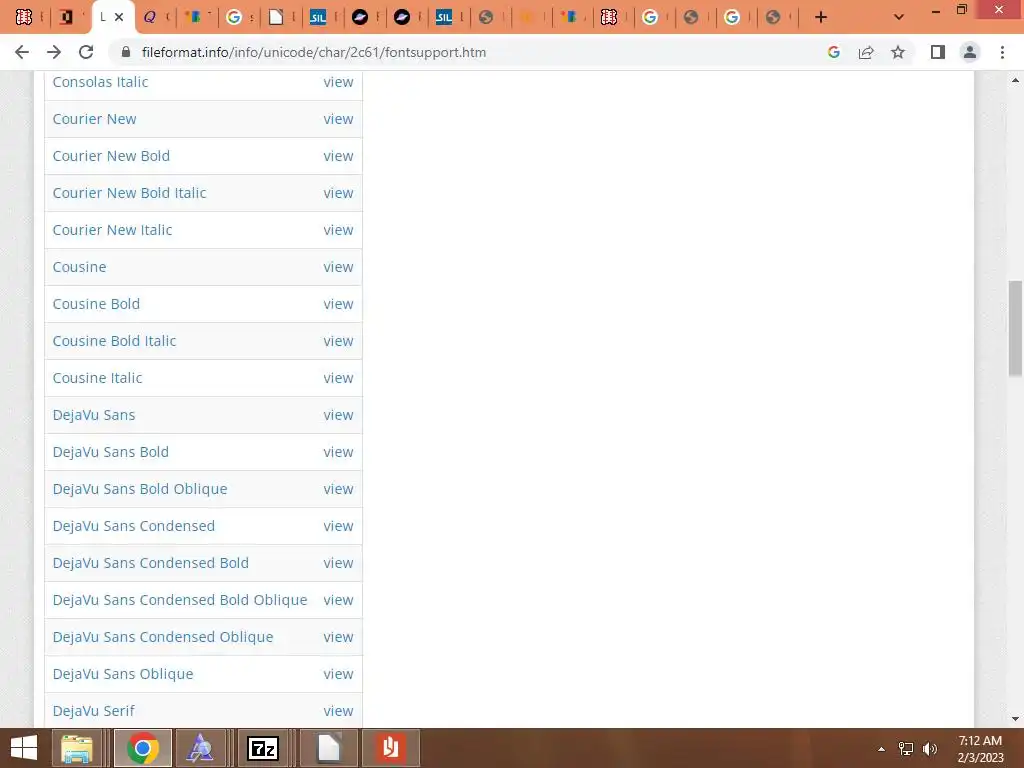Viewport: 1024px width, 768px height.
Task: Click view in the DejaVu Sans row
Action: (338, 415)
